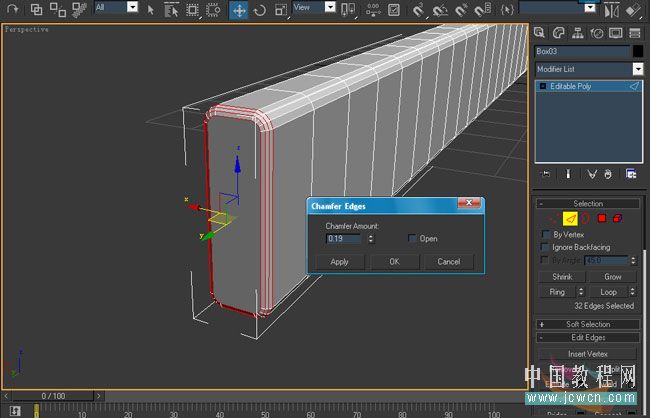Click Remove Modifier from stack icon

click(x=608, y=174)
